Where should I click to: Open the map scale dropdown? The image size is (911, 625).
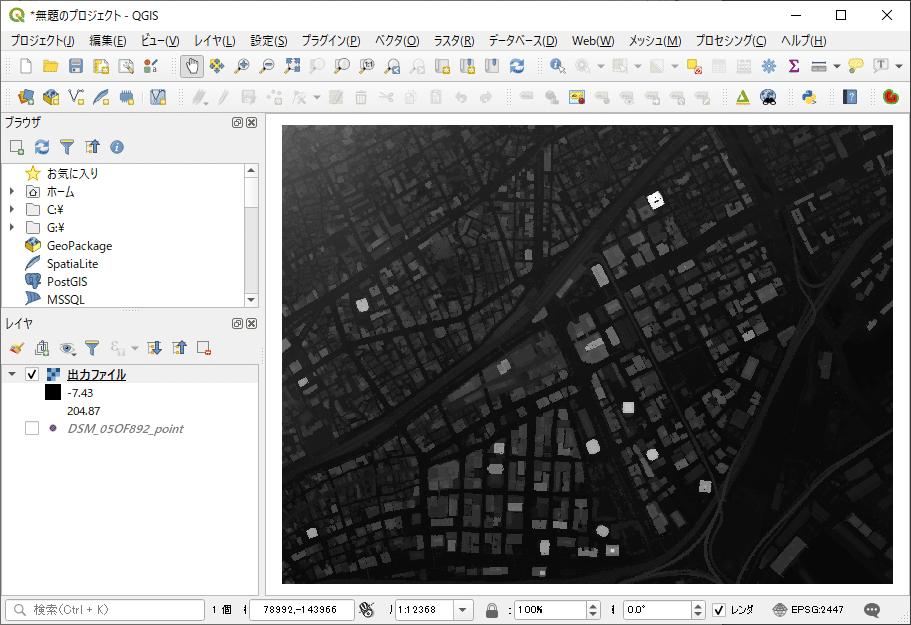click(463, 610)
